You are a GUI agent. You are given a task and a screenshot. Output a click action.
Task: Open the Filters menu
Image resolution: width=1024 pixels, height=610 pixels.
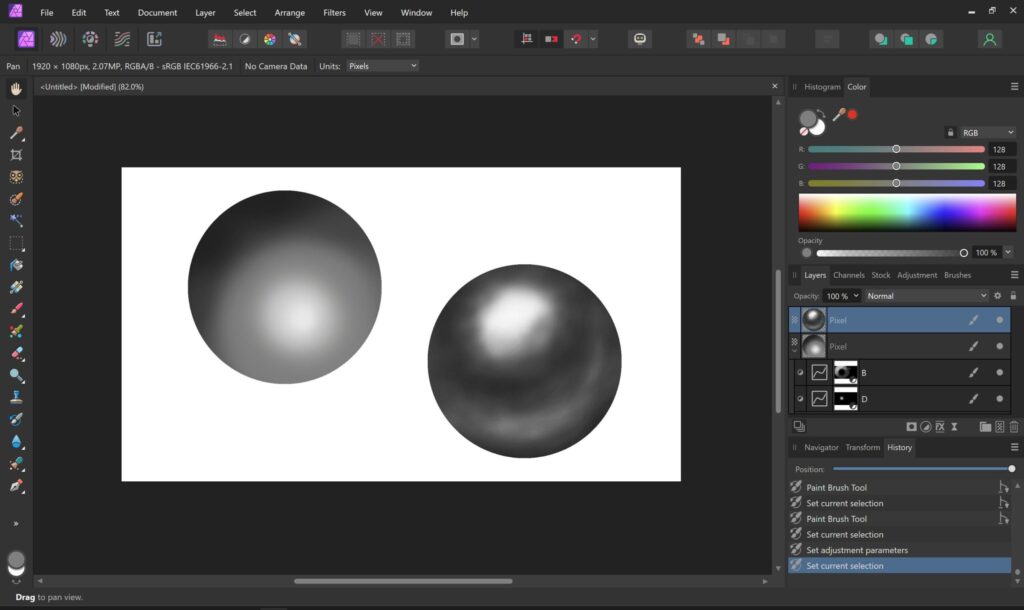[334, 13]
